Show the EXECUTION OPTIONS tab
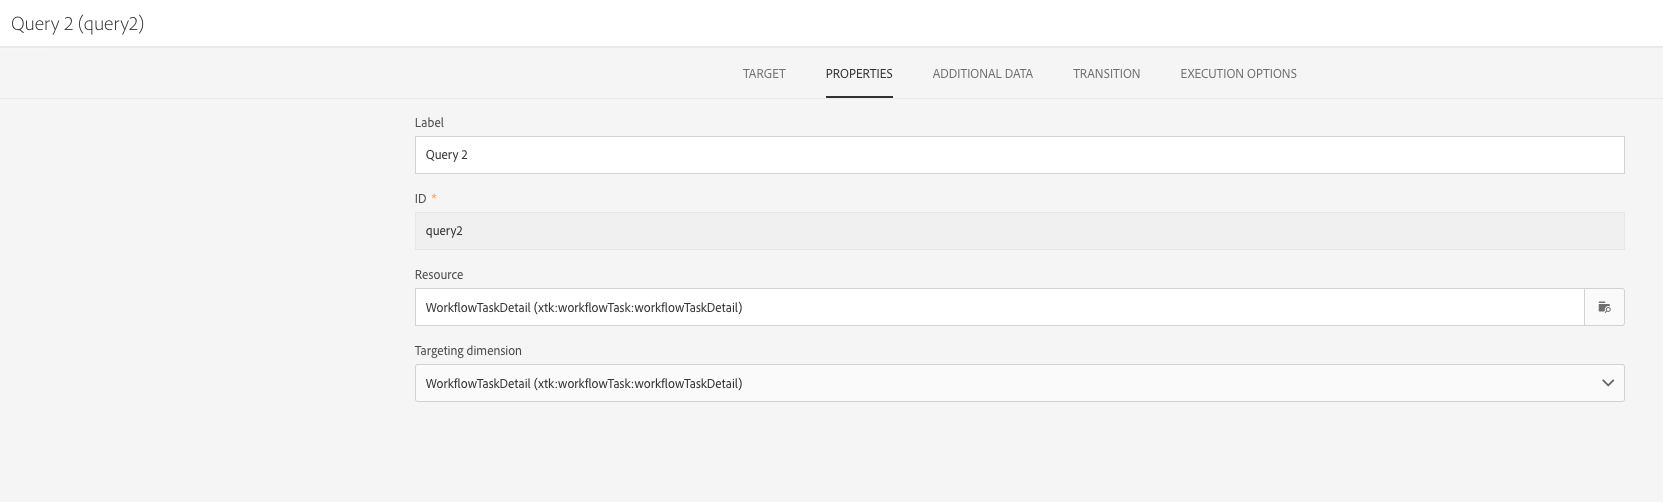Viewport: 1663px width, 502px height. [x=1238, y=74]
